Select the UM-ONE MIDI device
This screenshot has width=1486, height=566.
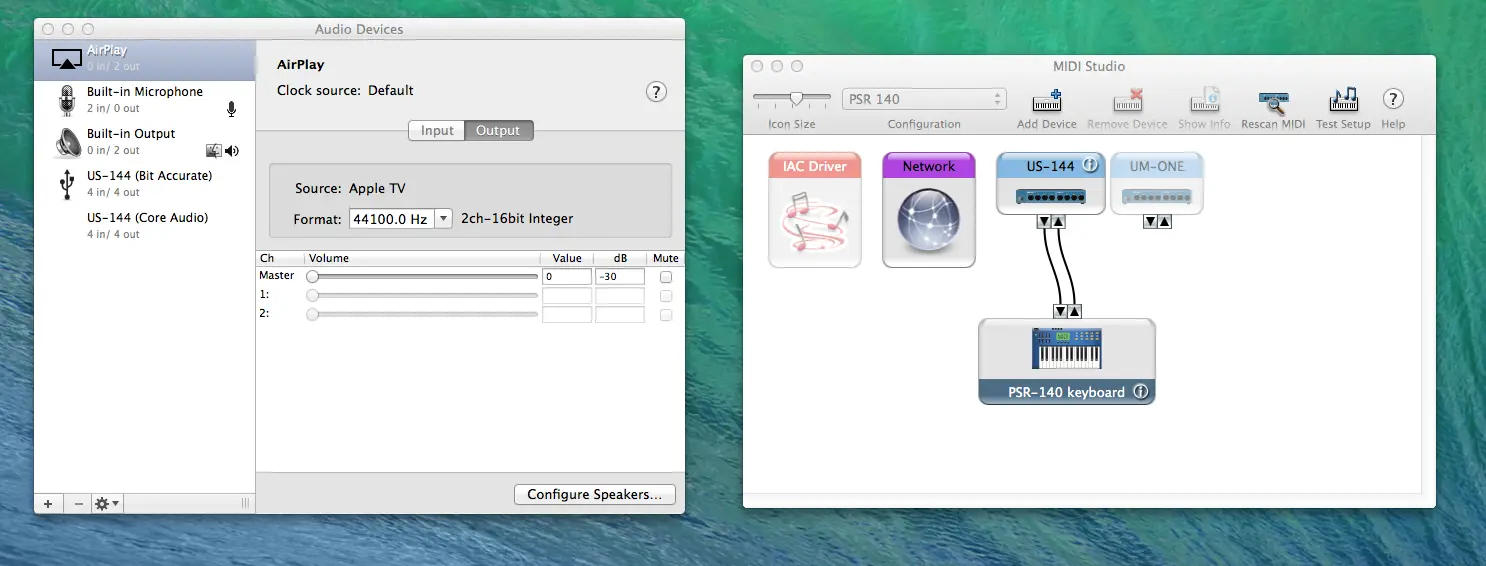[x=1157, y=183]
